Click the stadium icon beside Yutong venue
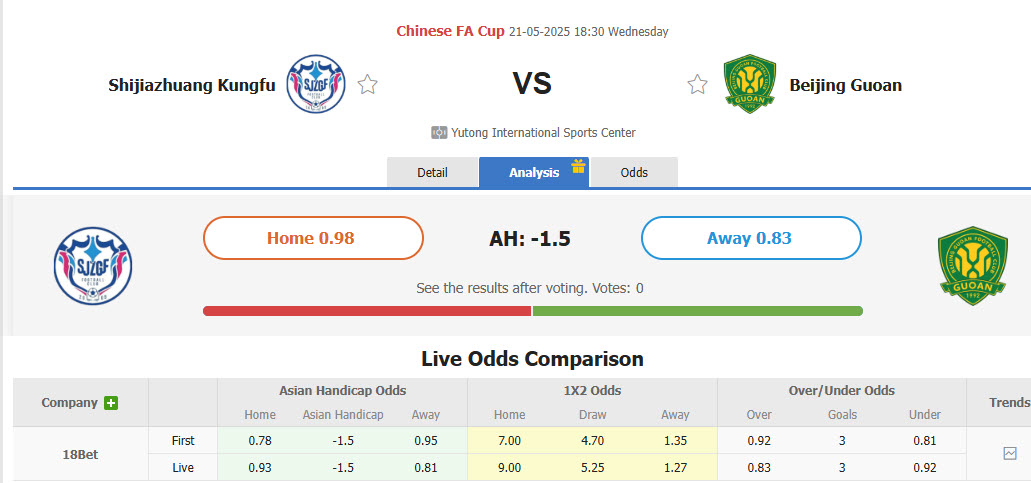Image resolution: width=1031 pixels, height=483 pixels. coord(439,133)
